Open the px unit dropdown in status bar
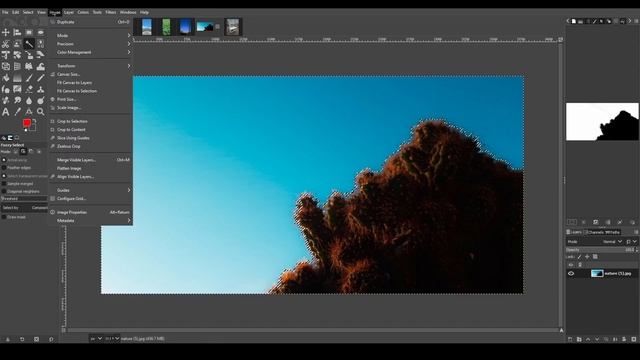 pos(96,339)
